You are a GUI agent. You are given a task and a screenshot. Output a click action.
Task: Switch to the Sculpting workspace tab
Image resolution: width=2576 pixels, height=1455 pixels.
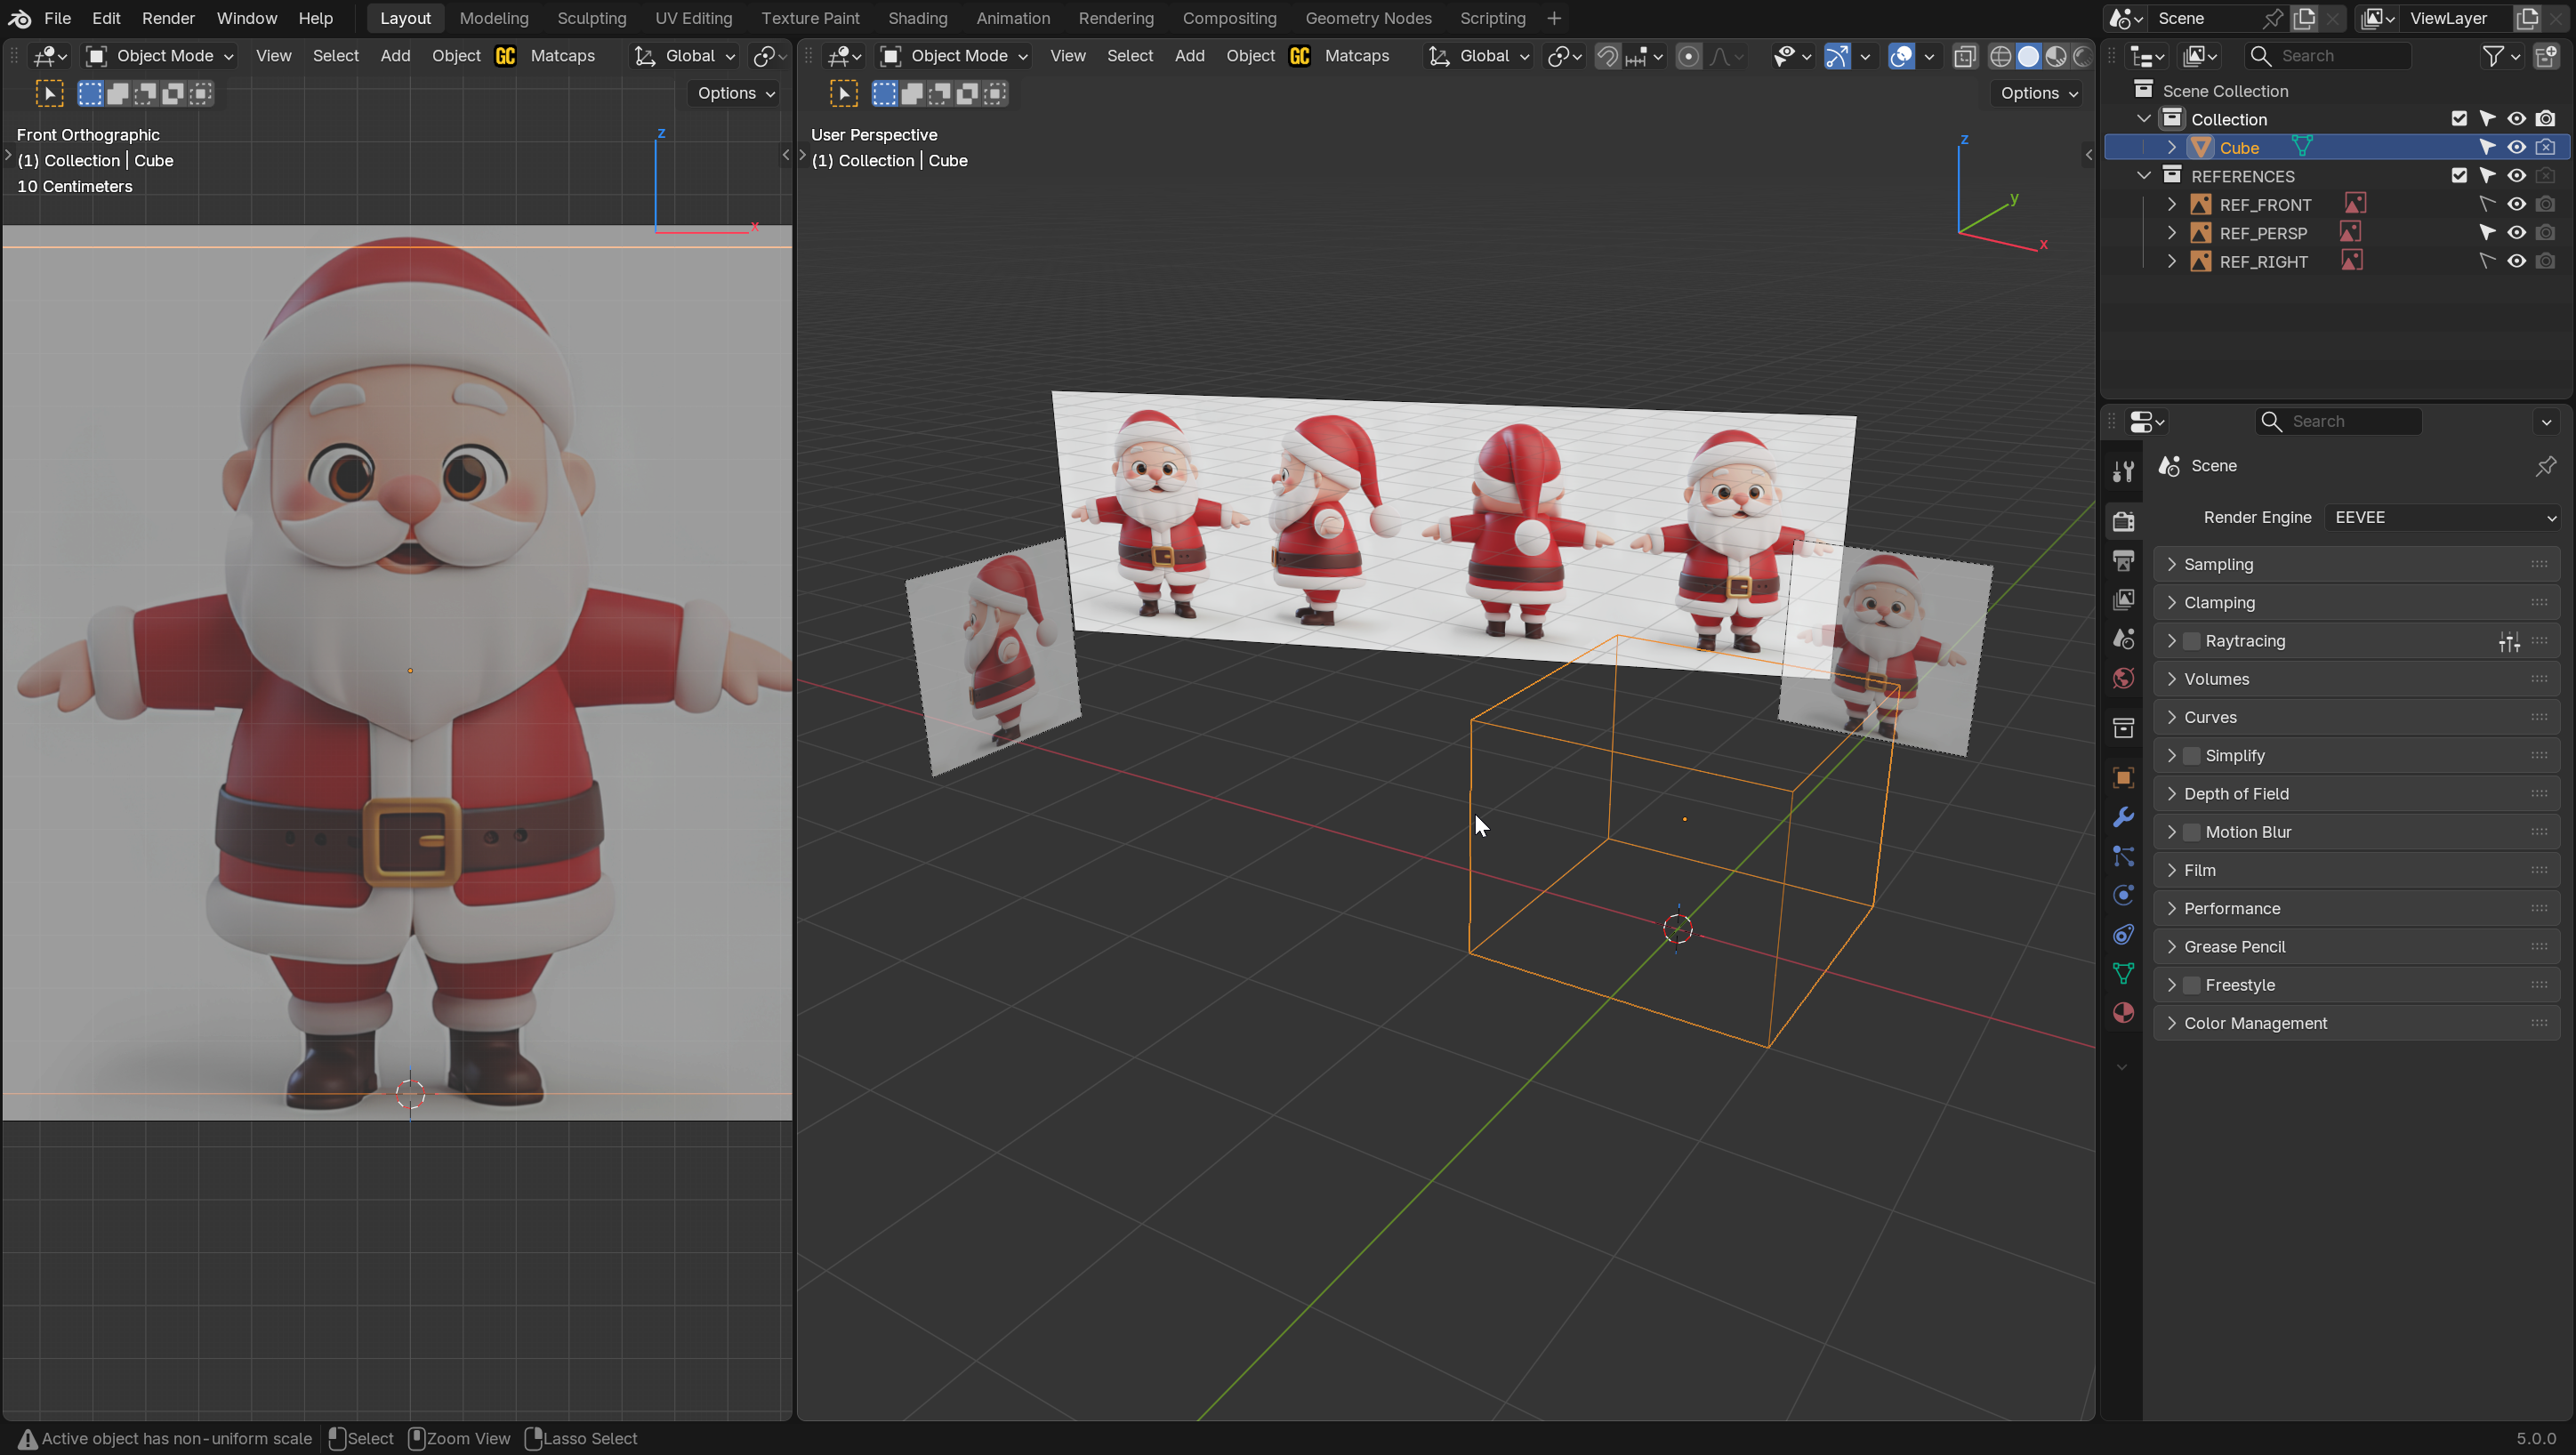pos(591,18)
